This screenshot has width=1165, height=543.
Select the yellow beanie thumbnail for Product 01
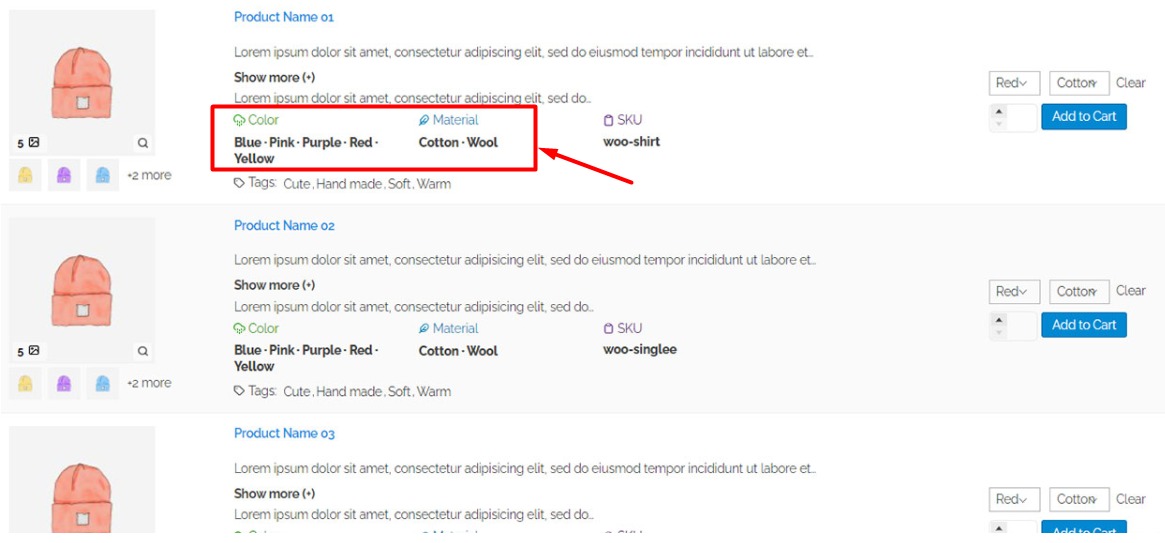(26, 176)
